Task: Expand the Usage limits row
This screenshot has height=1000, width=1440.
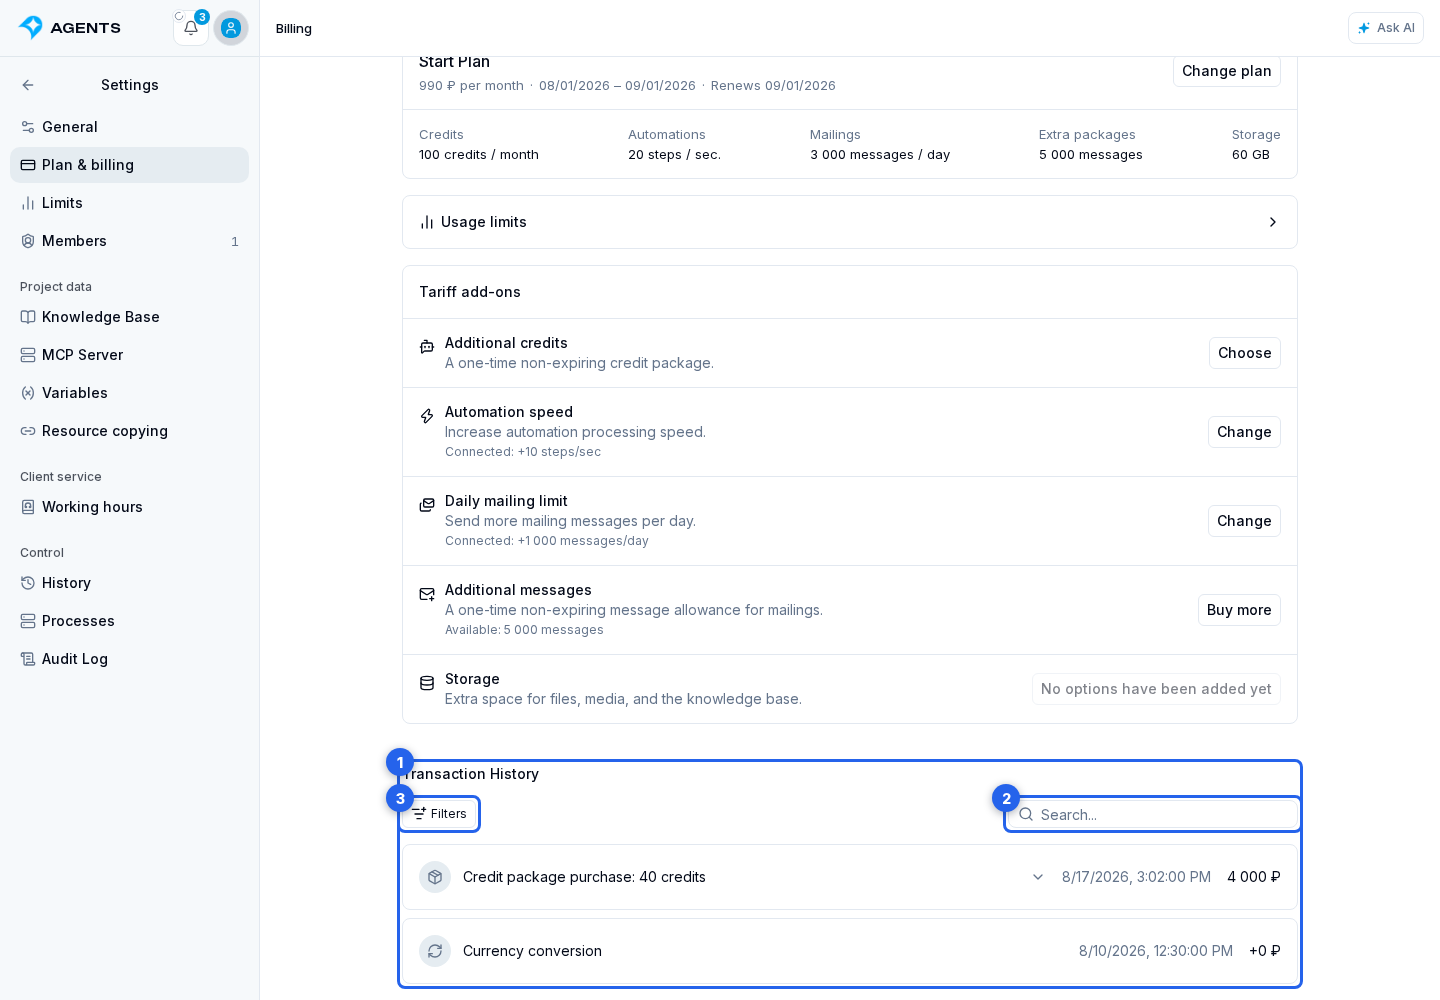Action: pyautogui.click(x=850, y=222)
